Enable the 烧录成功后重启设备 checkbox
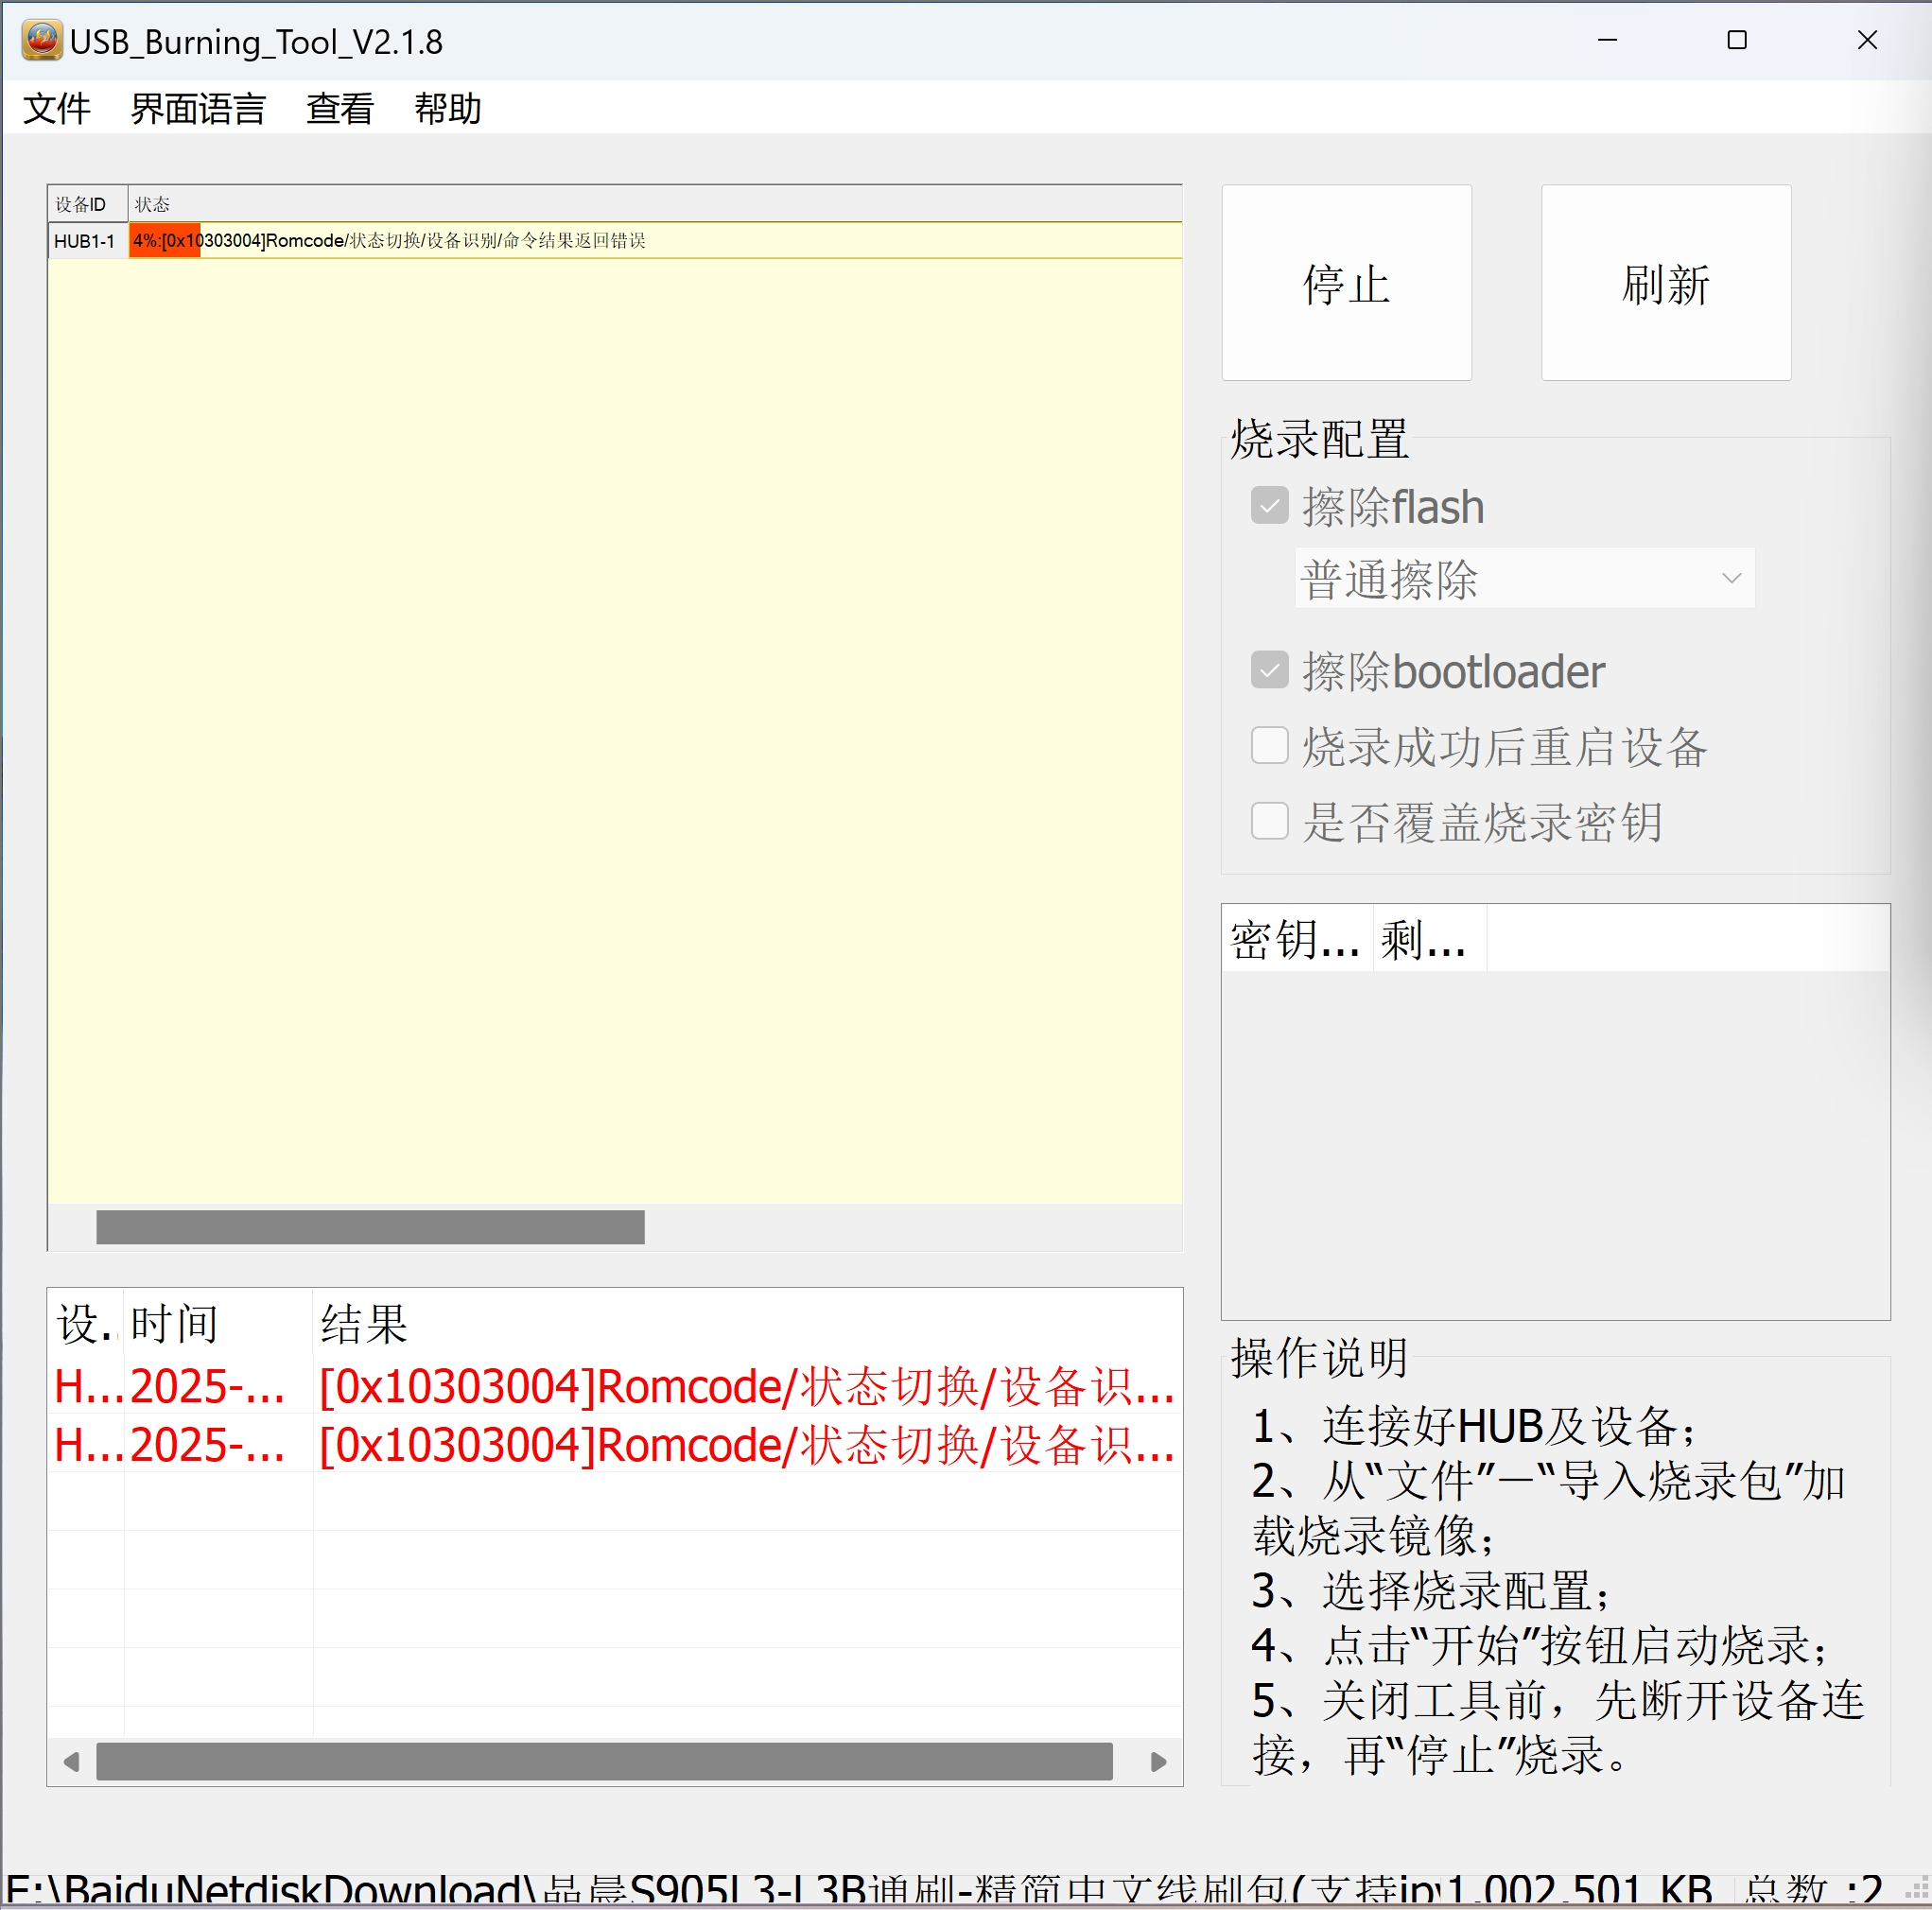The width and height of the screenshot is (1932, 1910). (x=1269, y=746)
